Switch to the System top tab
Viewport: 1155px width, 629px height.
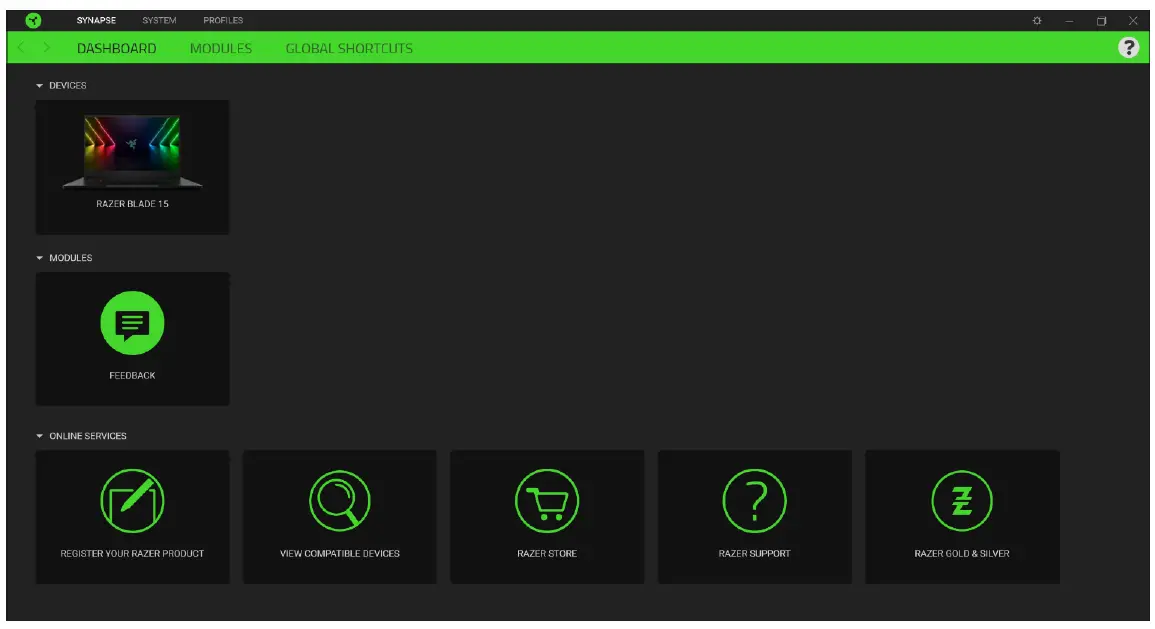[159, 21]
